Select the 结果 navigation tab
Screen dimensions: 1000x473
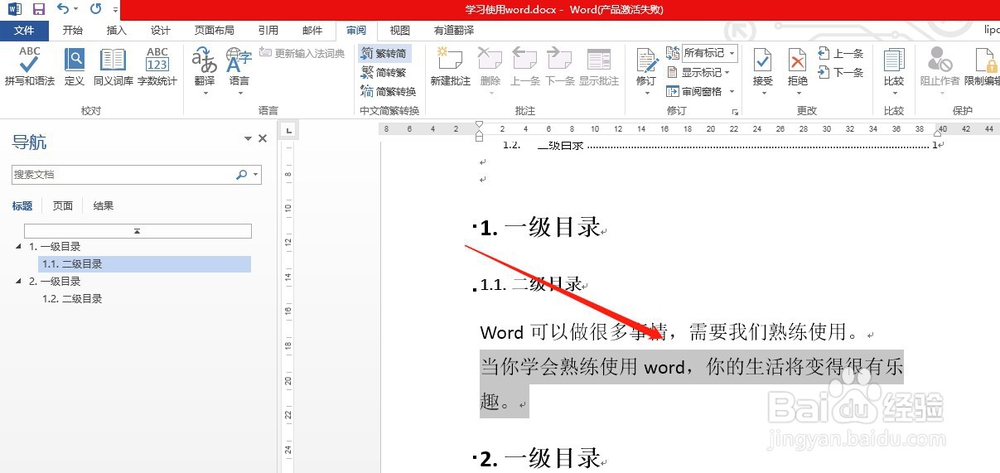point(103,206)
